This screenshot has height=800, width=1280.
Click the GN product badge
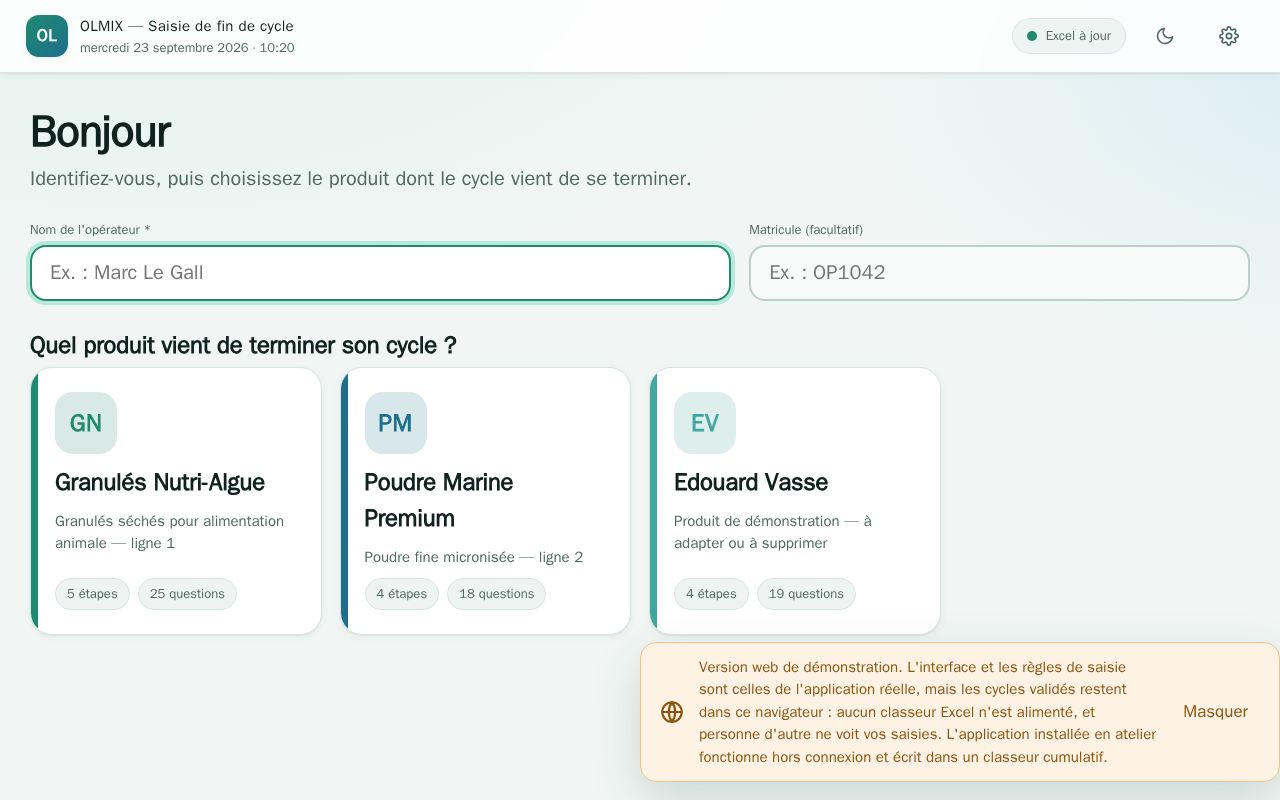(86, 423)
